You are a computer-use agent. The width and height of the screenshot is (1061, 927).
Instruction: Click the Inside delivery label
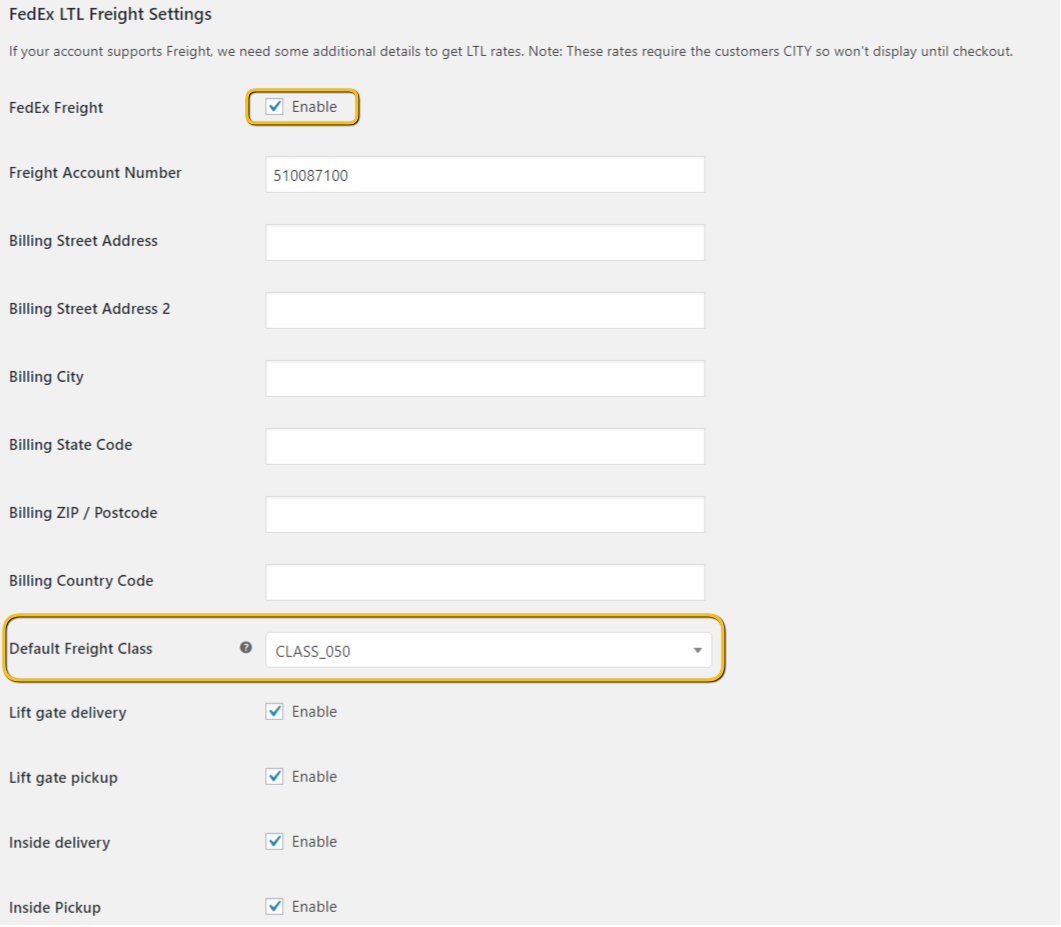60,843
